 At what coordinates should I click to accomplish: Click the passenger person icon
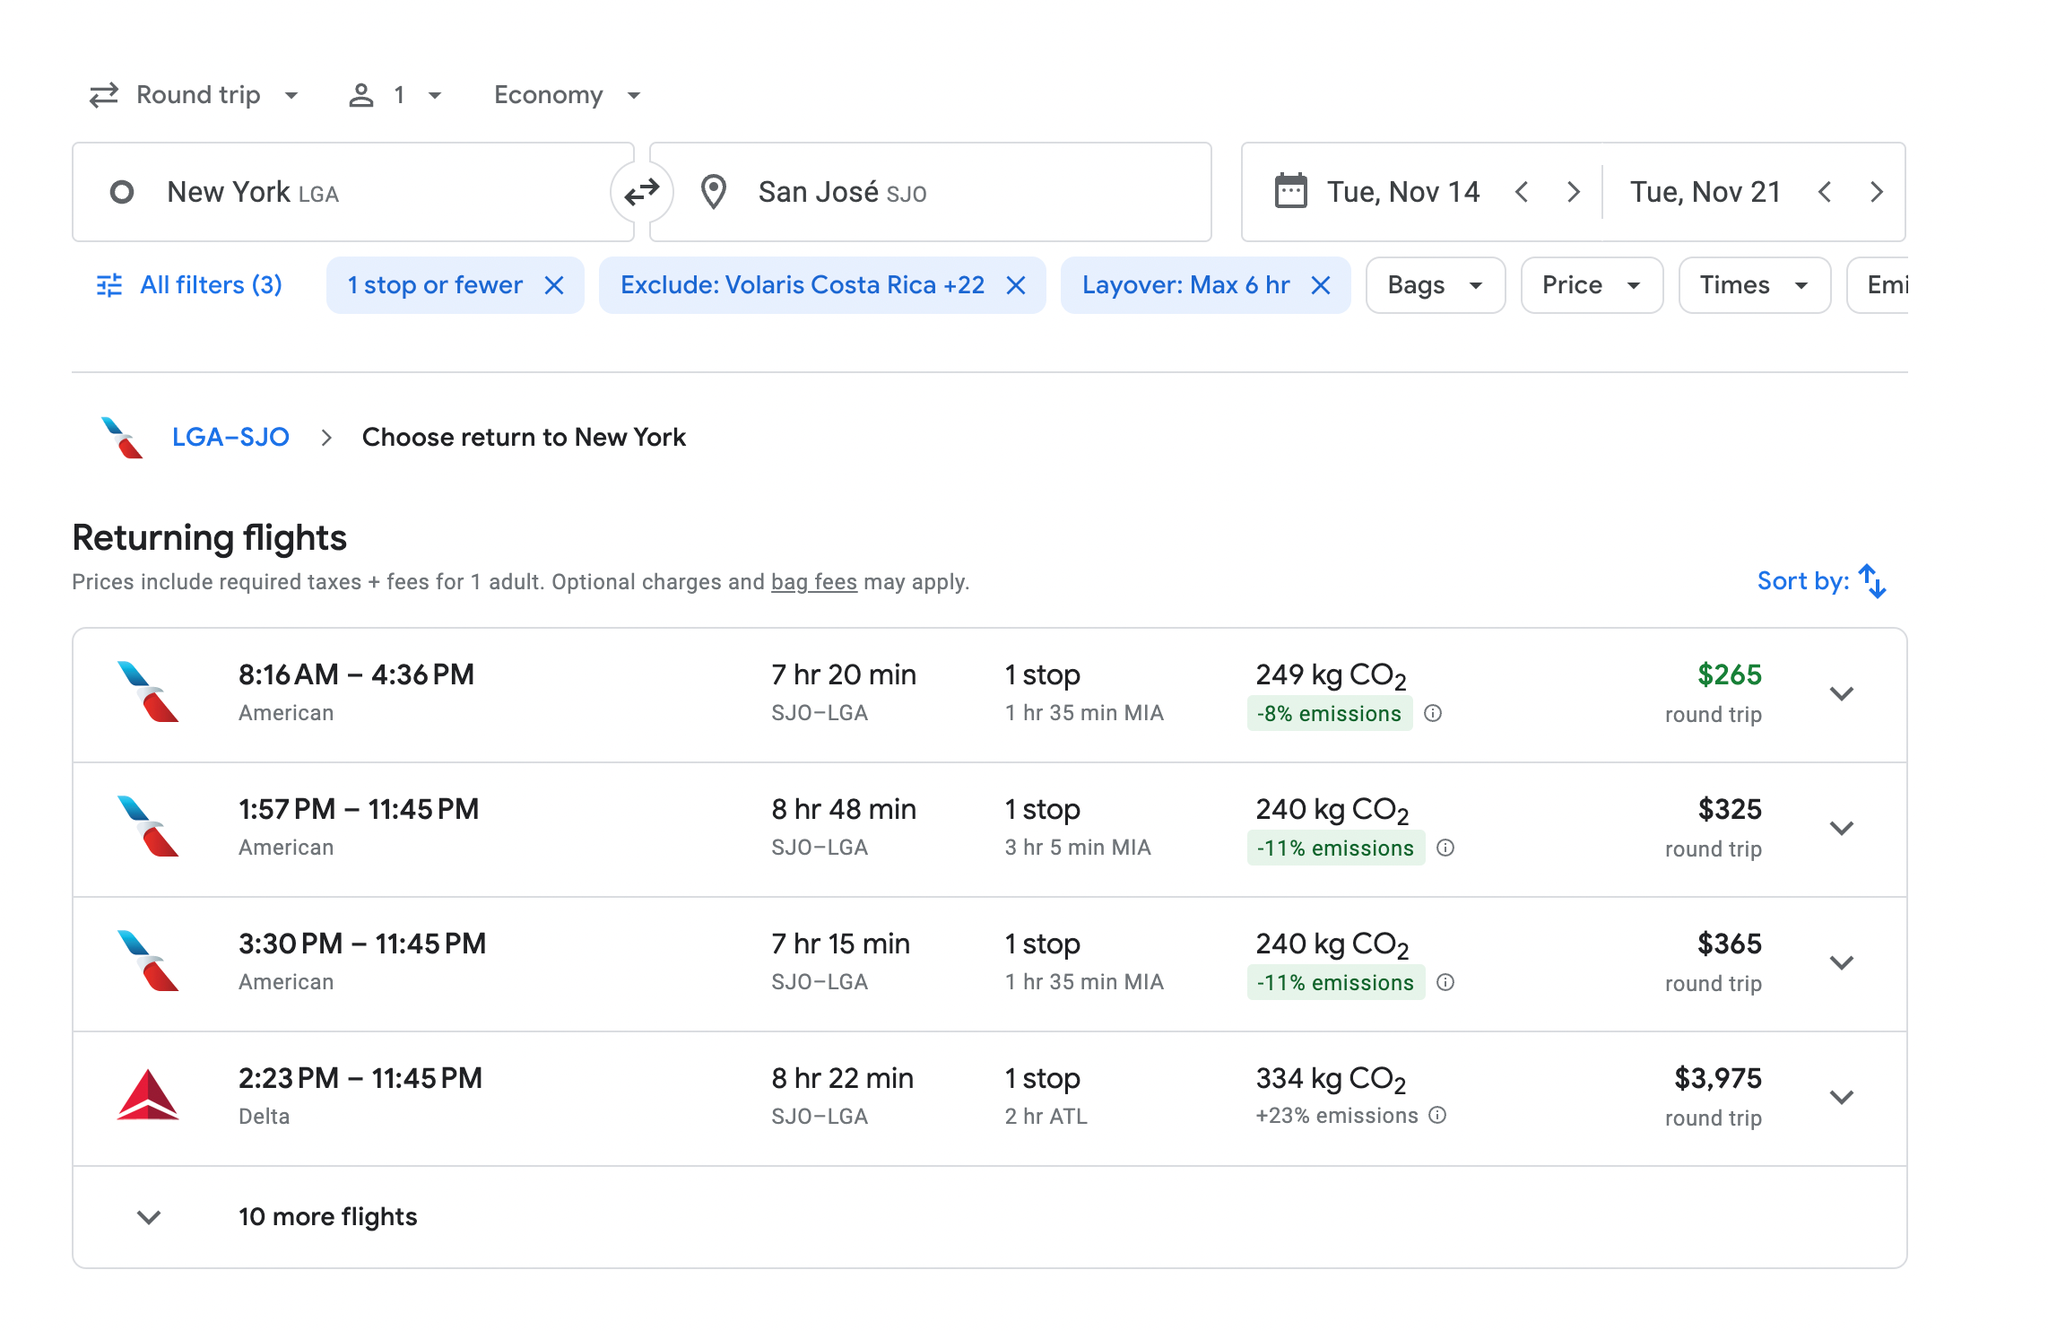(x=361, y=94)
